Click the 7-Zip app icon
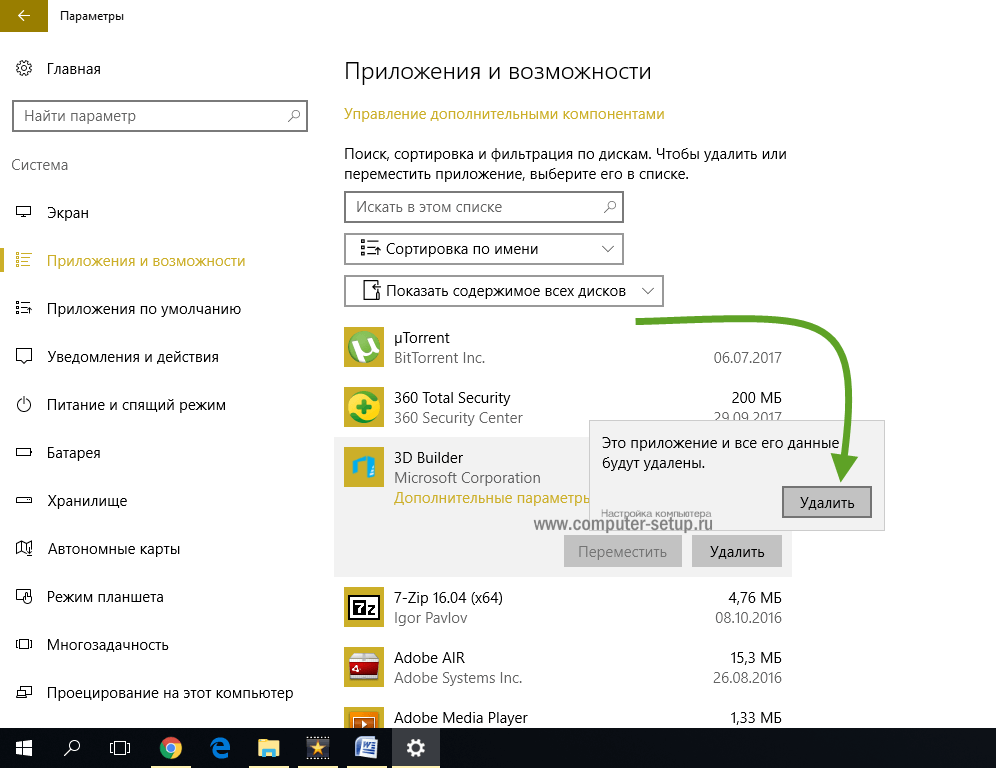Viewport: 996px width, 768px height. (x=363, y=607)
